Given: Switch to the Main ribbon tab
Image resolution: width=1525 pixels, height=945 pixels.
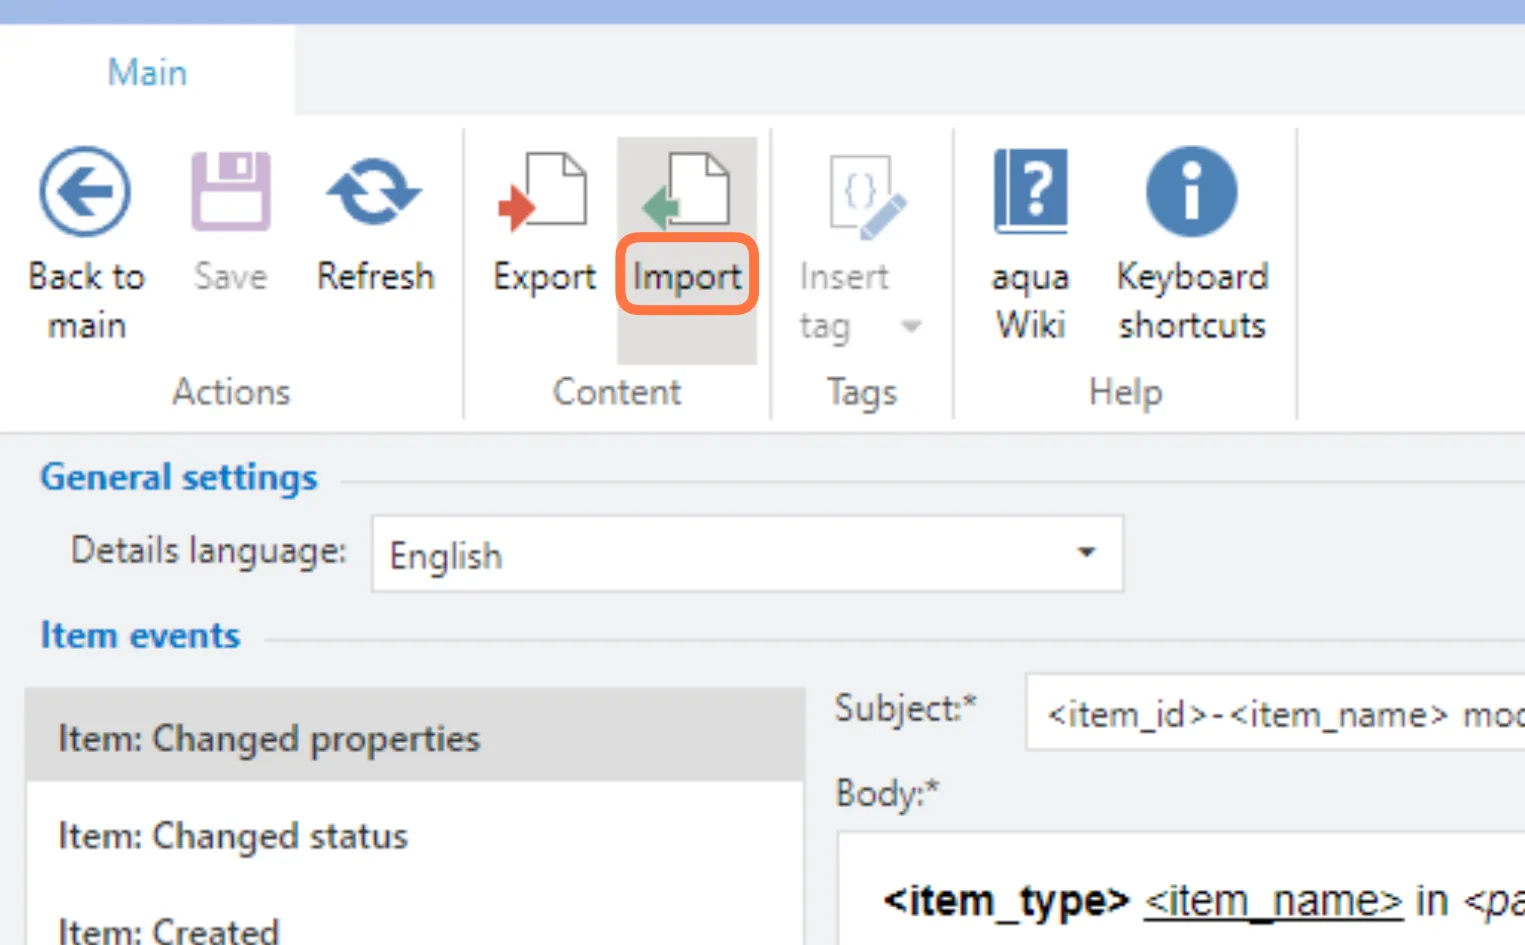Looking at the screenshot, I should [x=147, y=72].
